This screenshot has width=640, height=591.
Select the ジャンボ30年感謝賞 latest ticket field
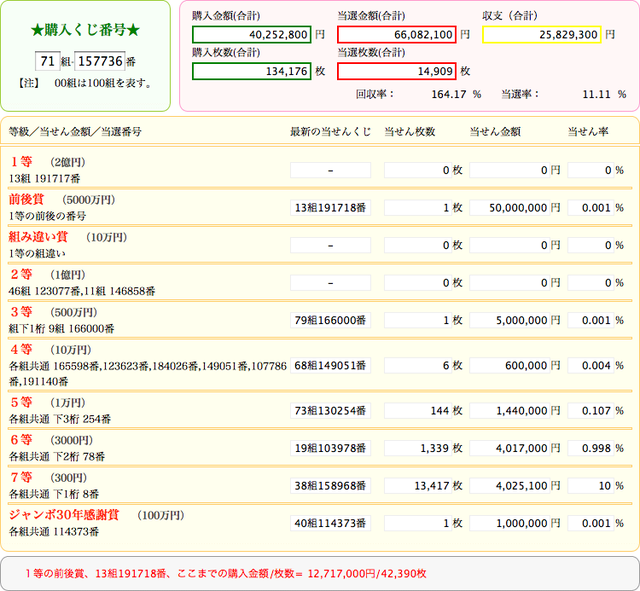click(x=330, y=523)
